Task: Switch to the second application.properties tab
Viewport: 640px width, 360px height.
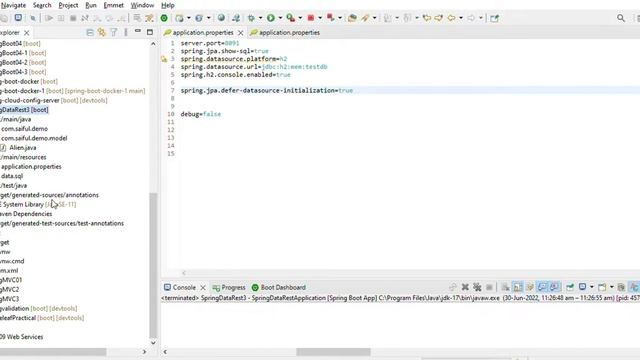Action: click(x=285, y=32)
